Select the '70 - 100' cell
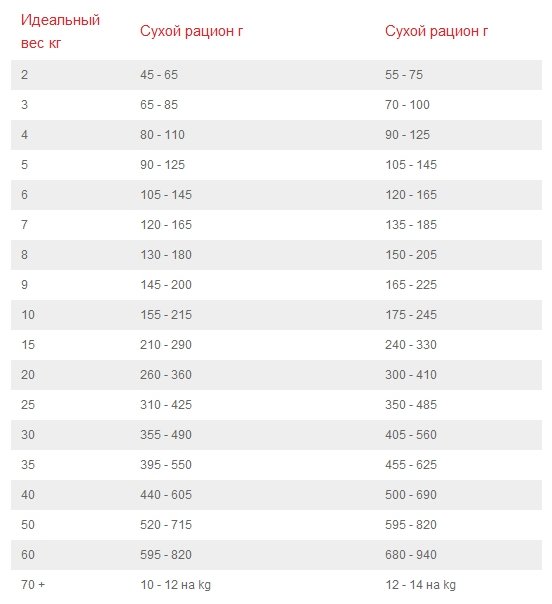Image resolution: width=552 pixels, height=604 pixels. (408, 105)
